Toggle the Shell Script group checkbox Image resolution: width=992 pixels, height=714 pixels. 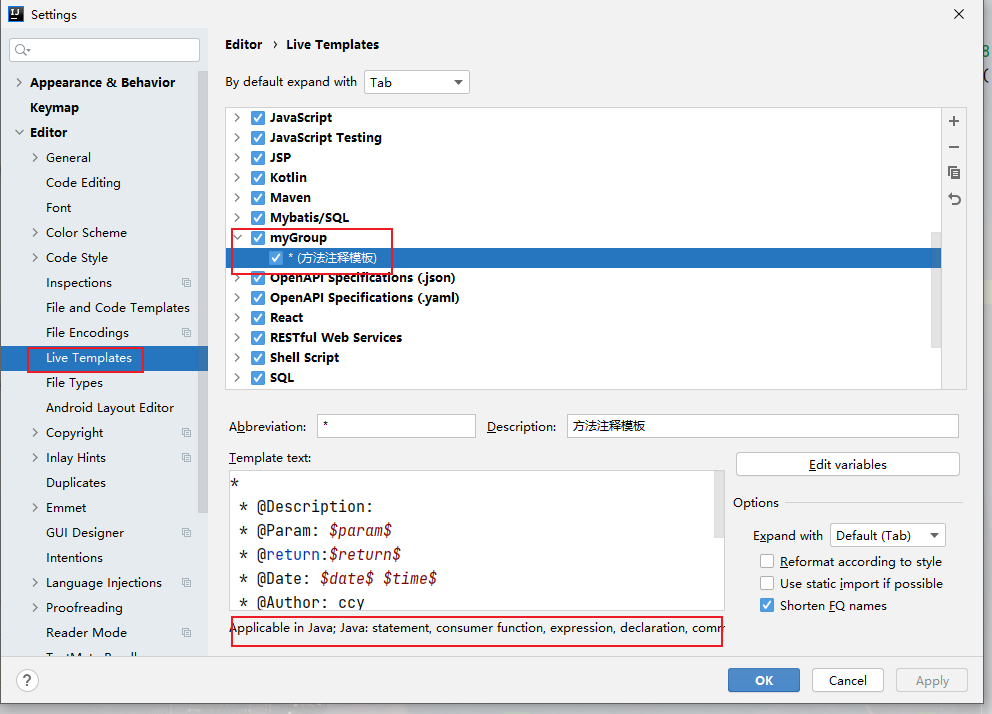coord(258,358)
